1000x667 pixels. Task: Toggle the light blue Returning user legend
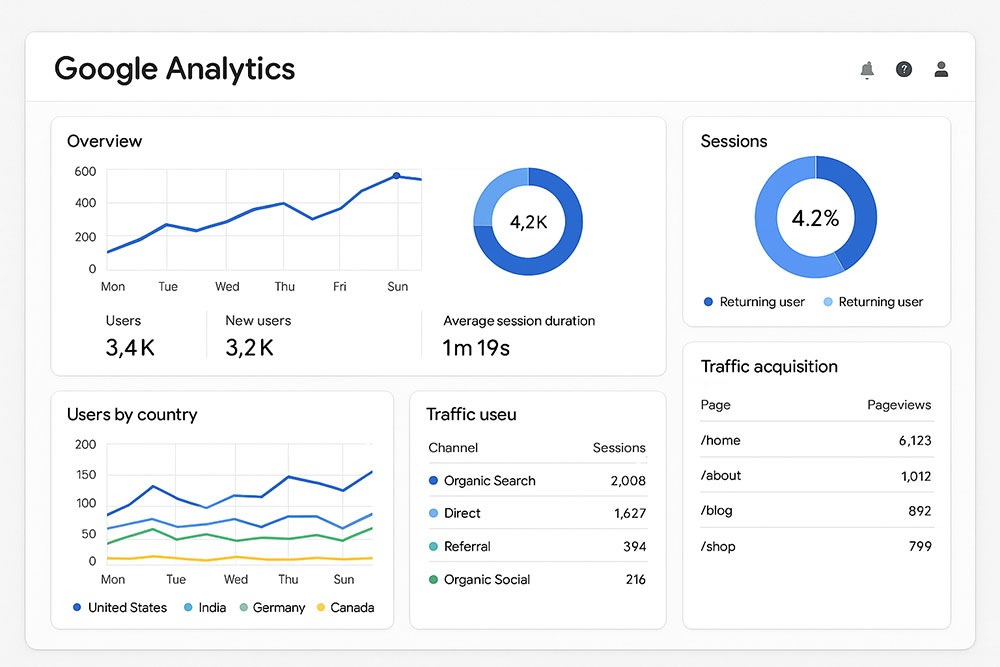872,302
